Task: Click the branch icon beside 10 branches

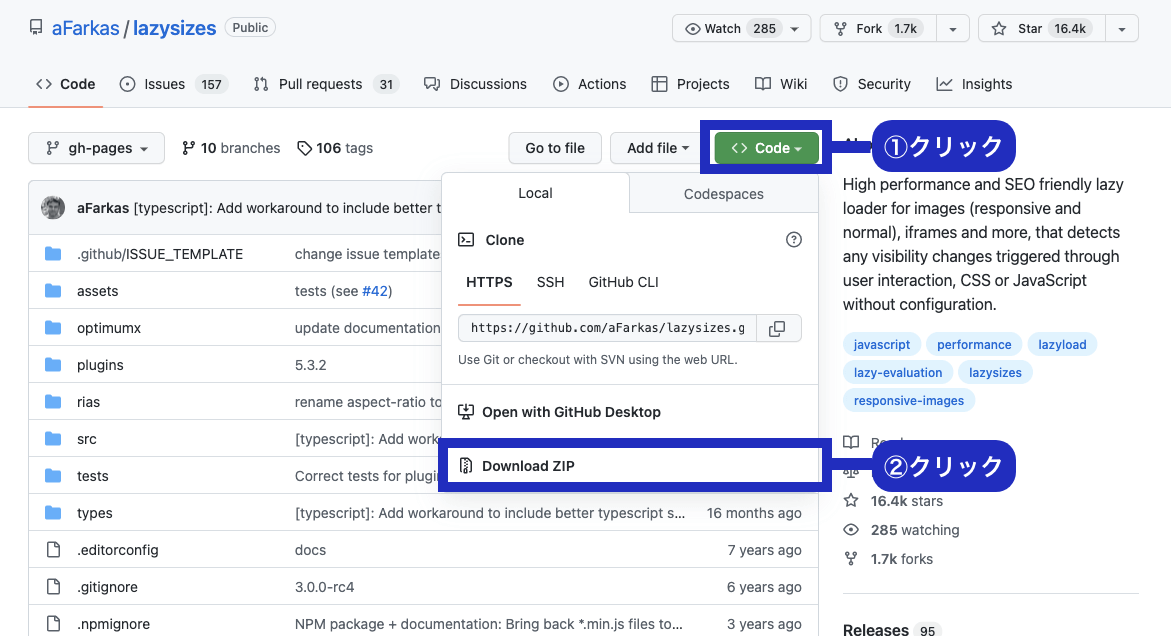Action: pyautogui.click(x=188, y=148)
